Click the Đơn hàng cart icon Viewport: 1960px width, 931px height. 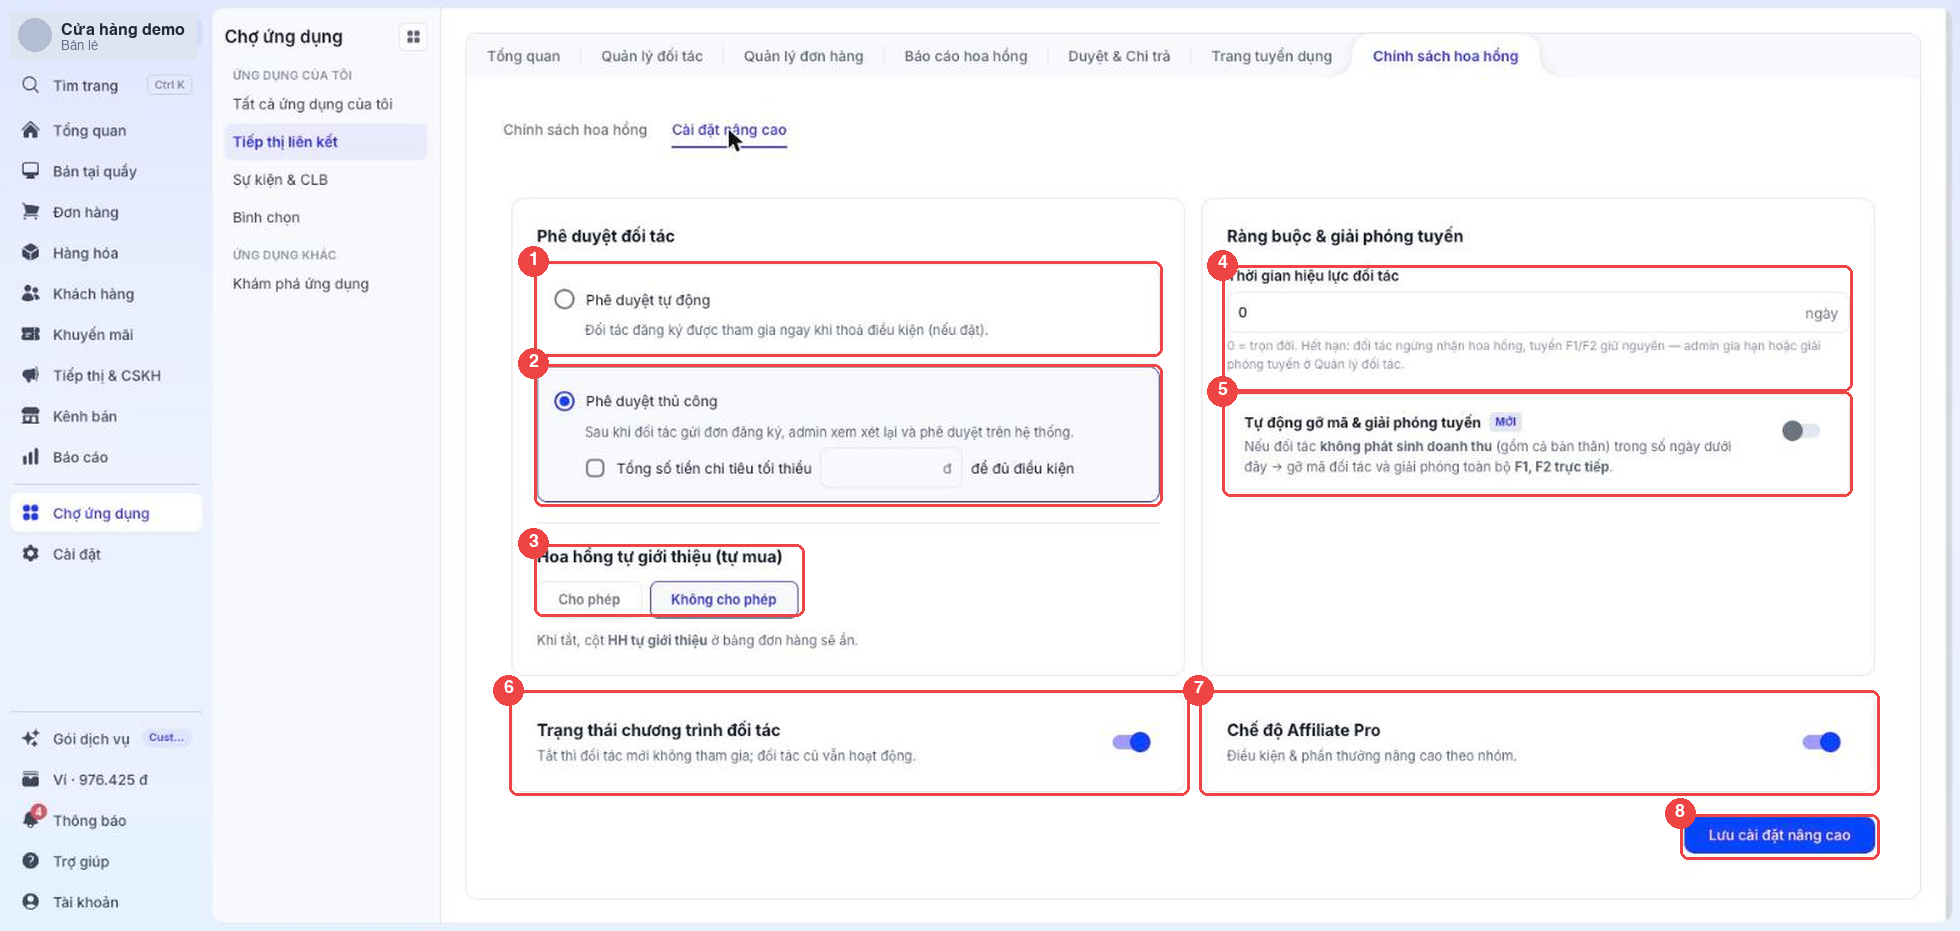[x=31, y=212]
